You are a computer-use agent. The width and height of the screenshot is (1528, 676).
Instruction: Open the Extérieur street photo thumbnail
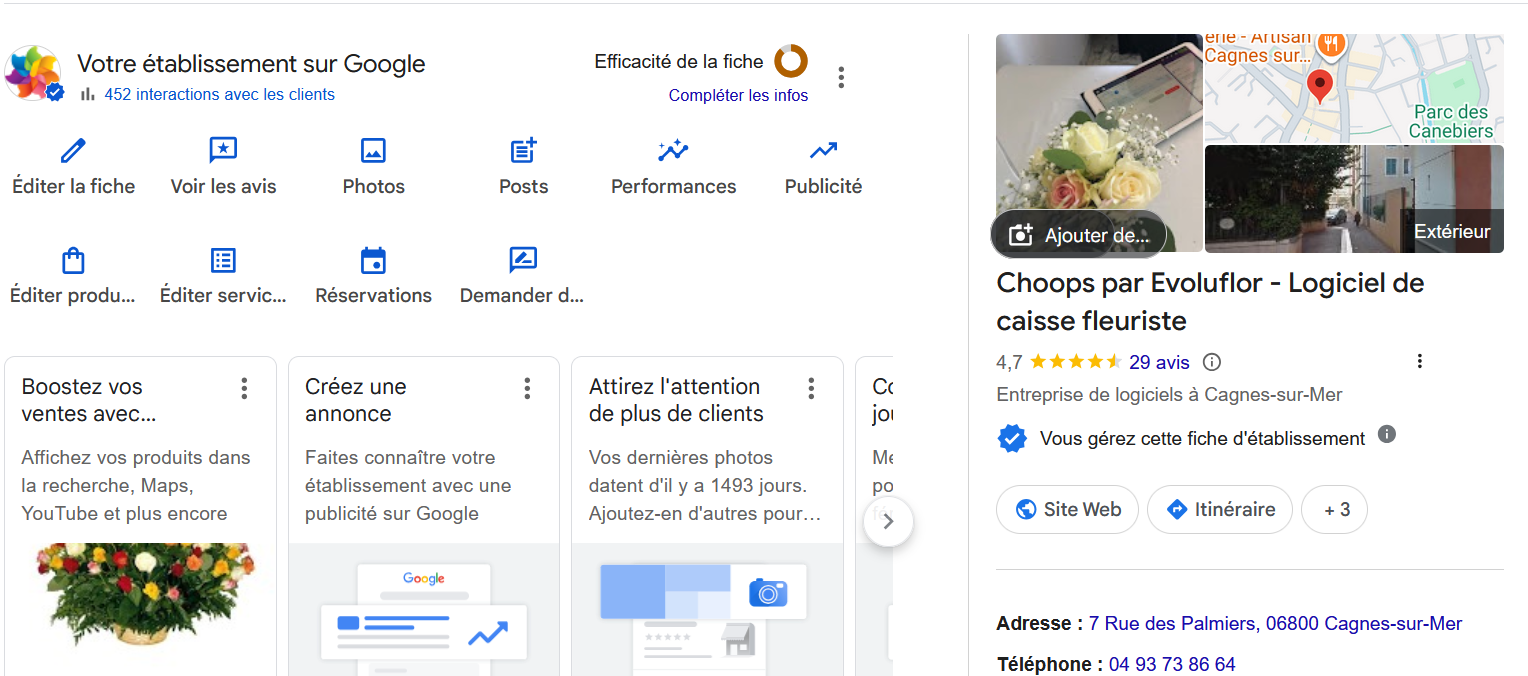tap(1354, 198)
